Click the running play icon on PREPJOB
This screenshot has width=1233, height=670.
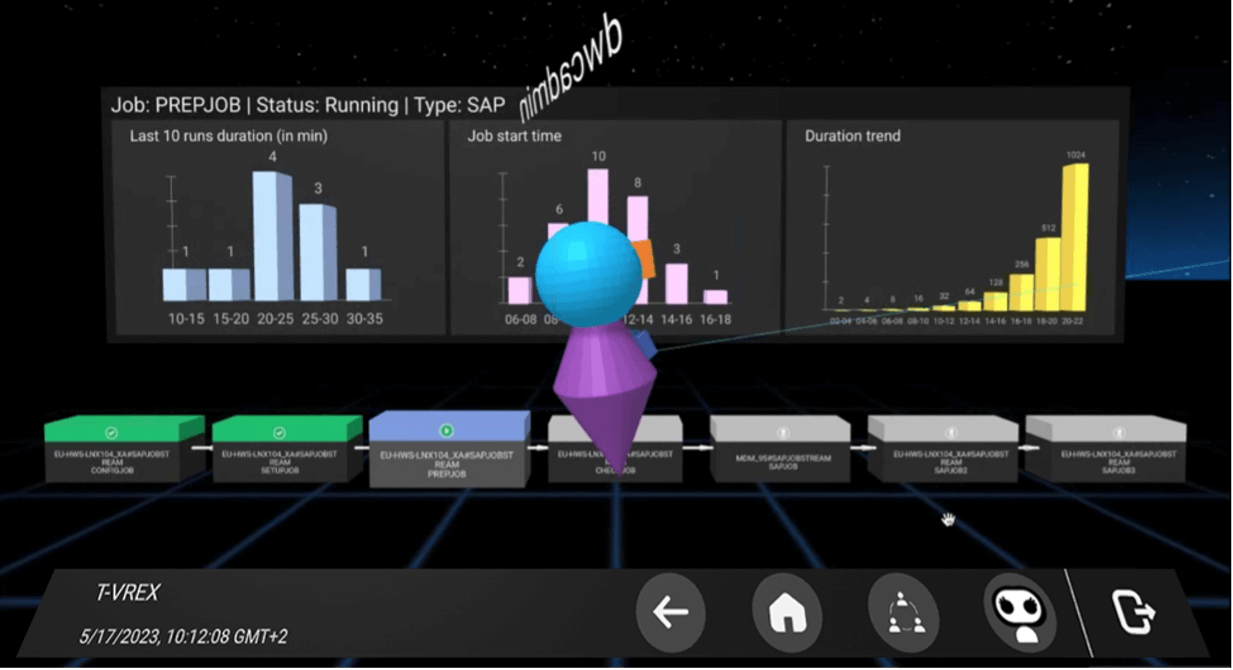(x=447, y=431)
